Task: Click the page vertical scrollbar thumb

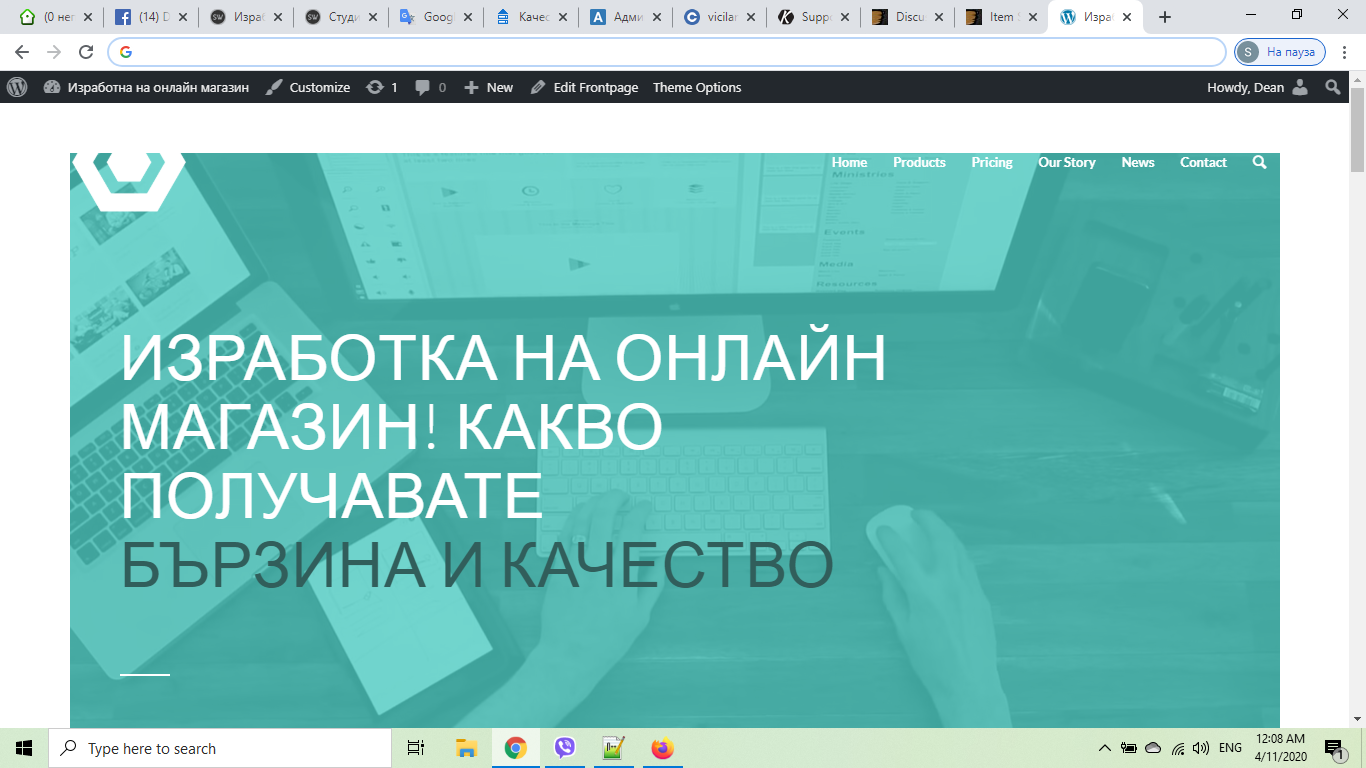Action: pos(1357,130)
